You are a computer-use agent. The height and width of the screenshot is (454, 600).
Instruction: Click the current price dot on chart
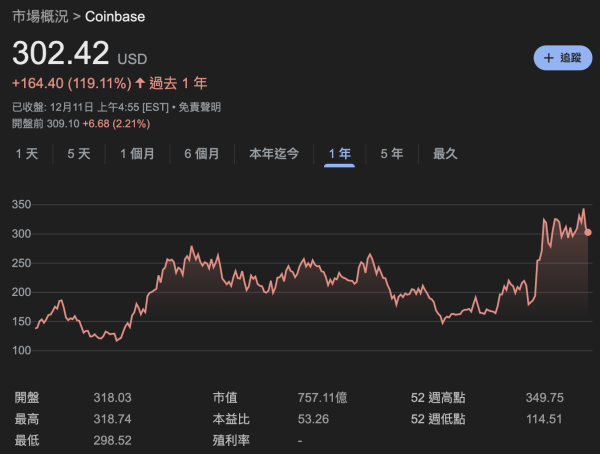(588, 232)
